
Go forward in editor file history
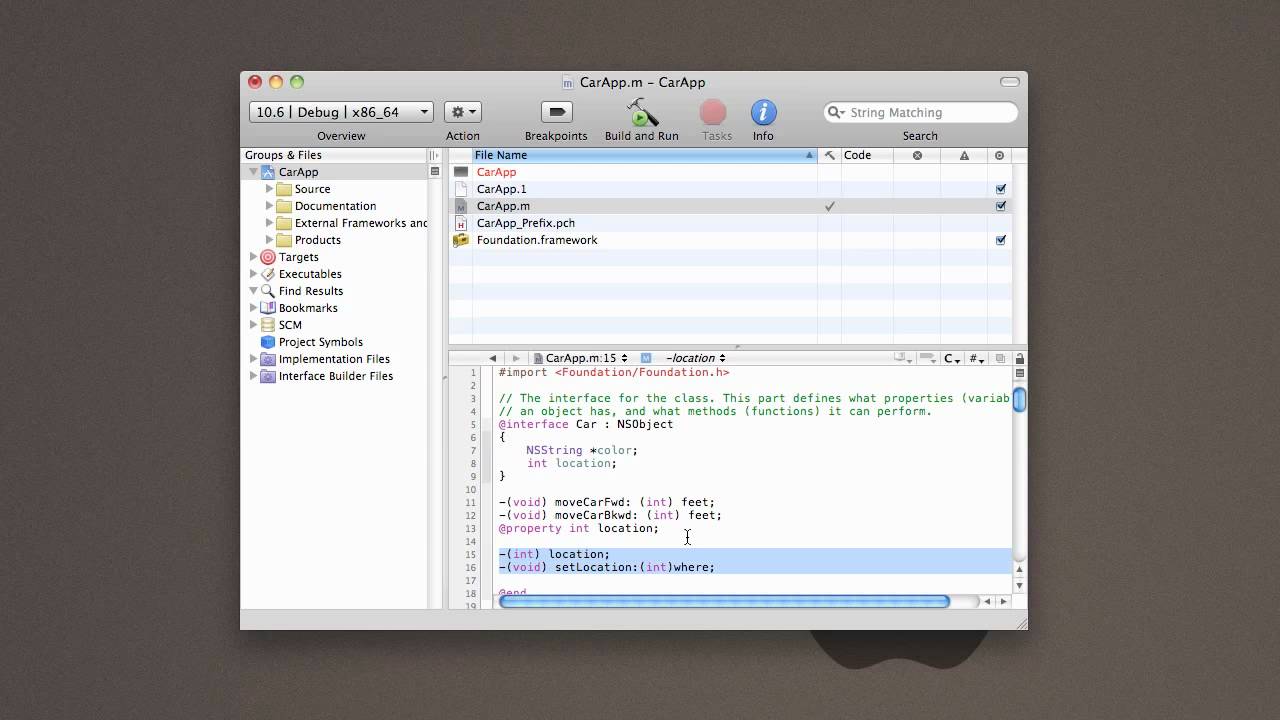point(516,358)
